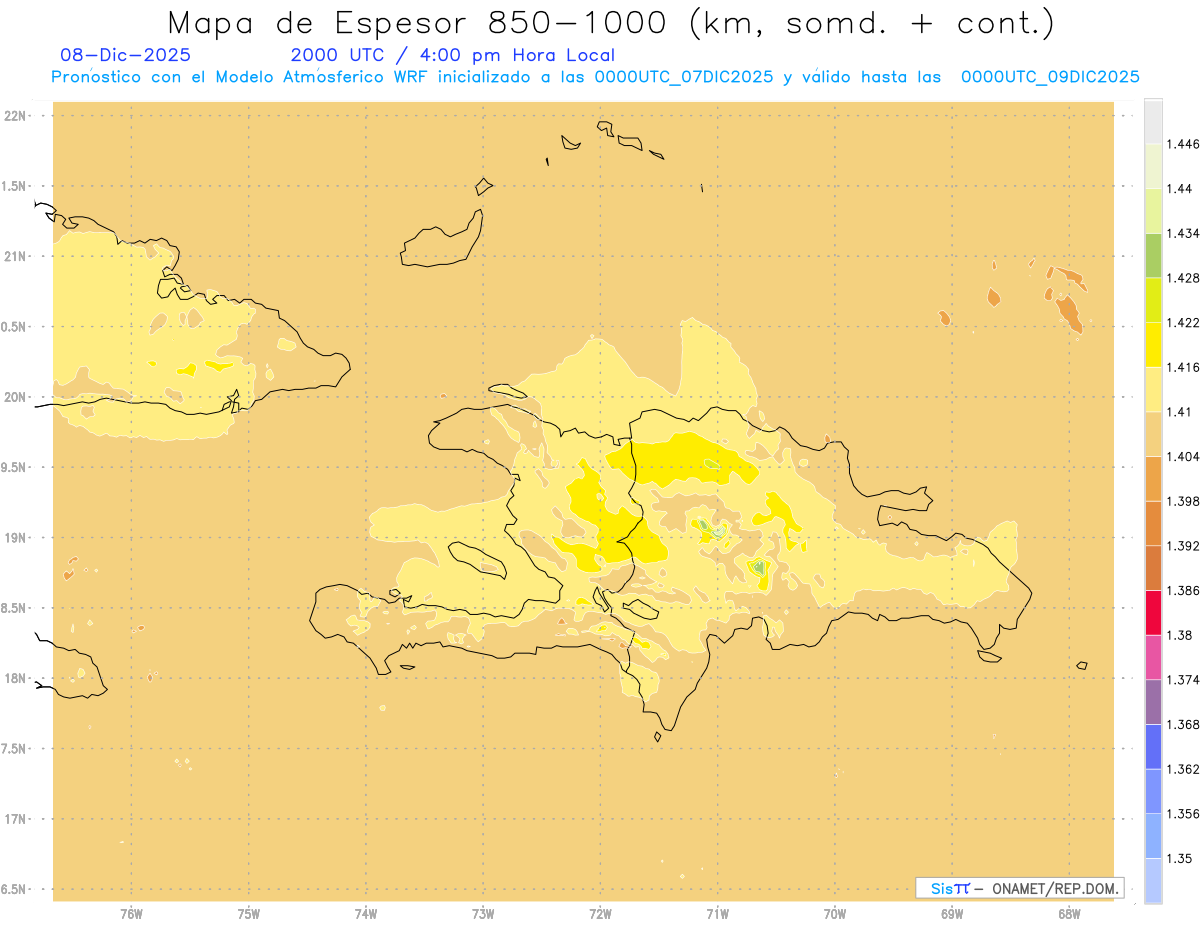Click the colorbar value 1.434
The height and width of the screenshot is (927, 1200).
pos(1185,233)
